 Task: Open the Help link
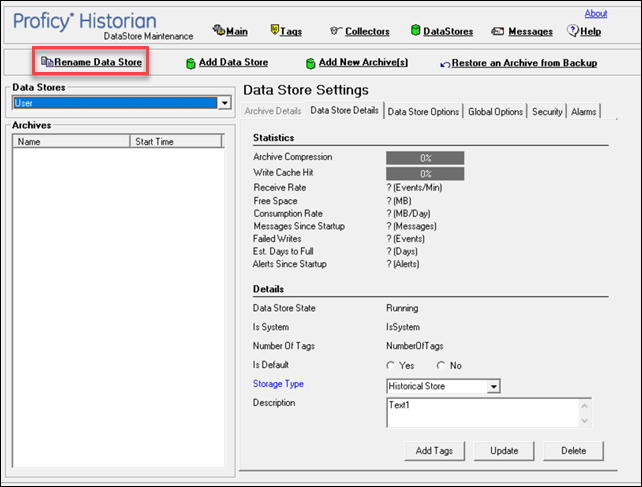click(590, 32)
